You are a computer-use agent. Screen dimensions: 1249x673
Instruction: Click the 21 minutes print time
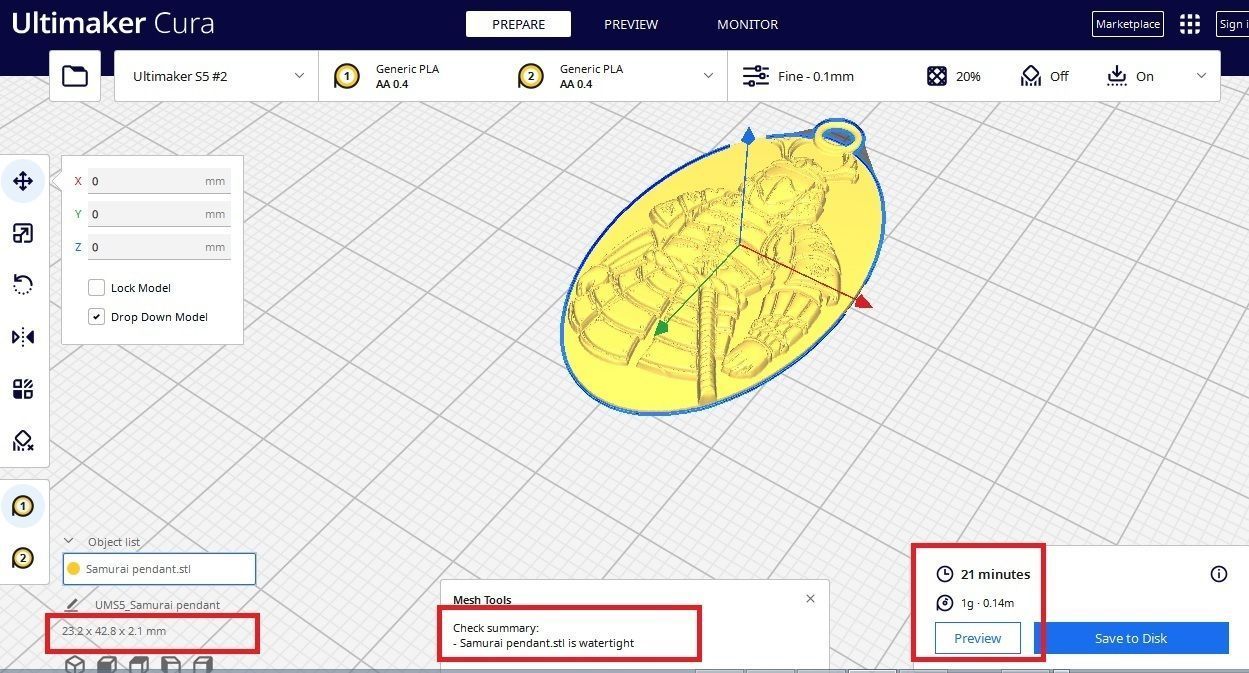995,574
